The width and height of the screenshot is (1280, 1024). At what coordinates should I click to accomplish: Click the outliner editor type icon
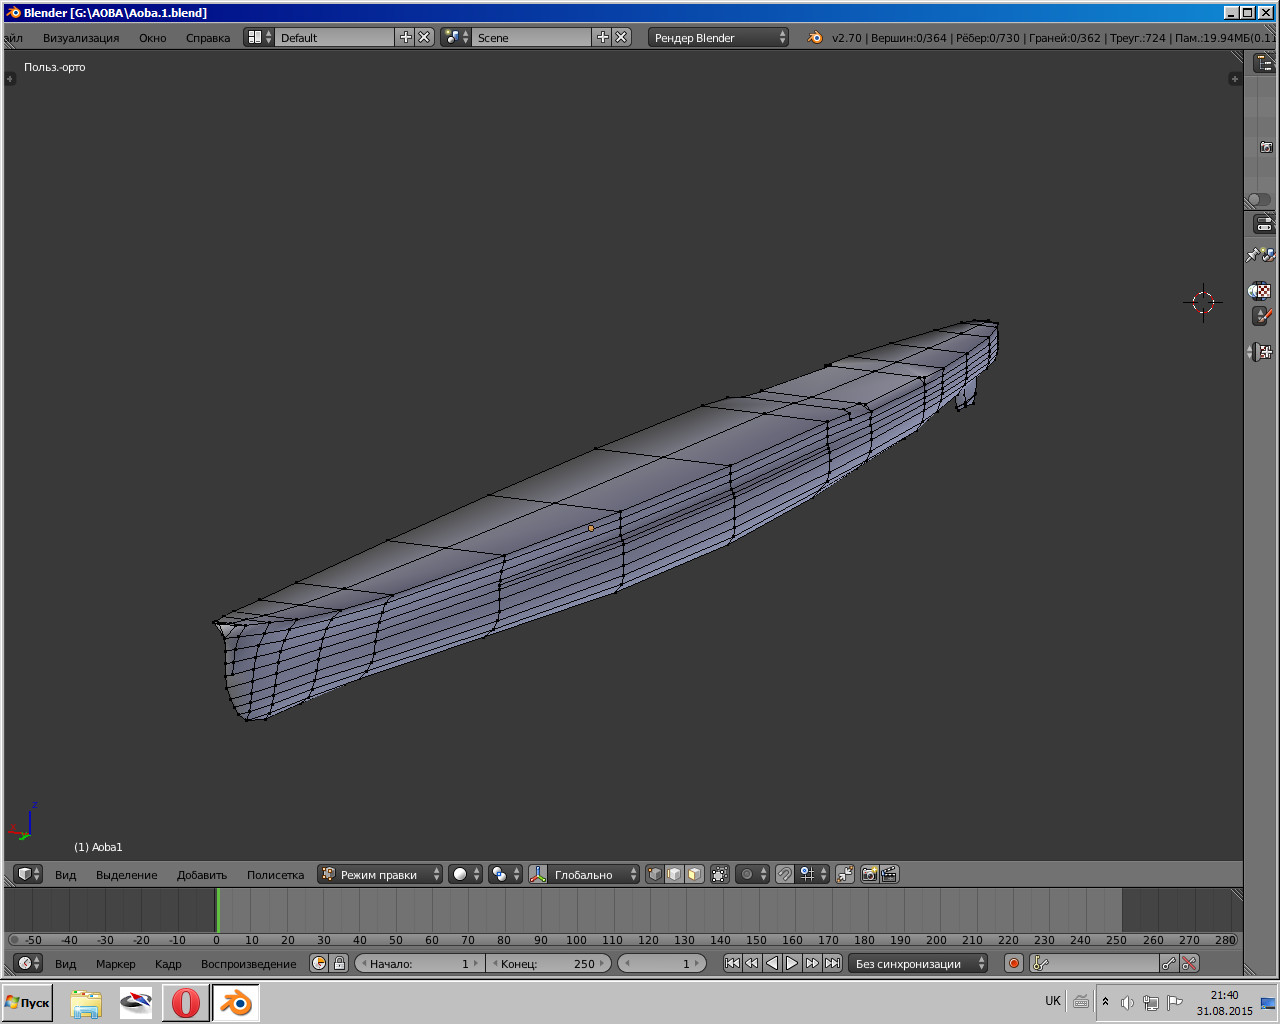point(1264,64)
